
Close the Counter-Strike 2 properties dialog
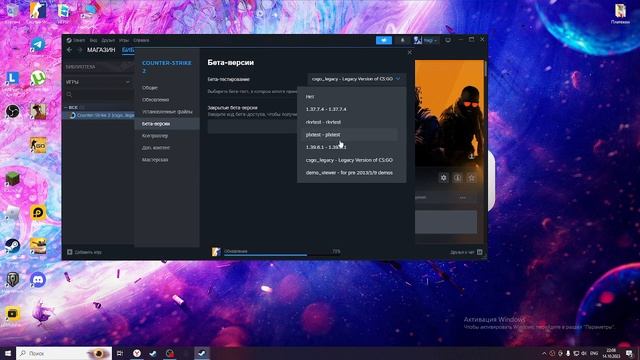coord(410,52)
